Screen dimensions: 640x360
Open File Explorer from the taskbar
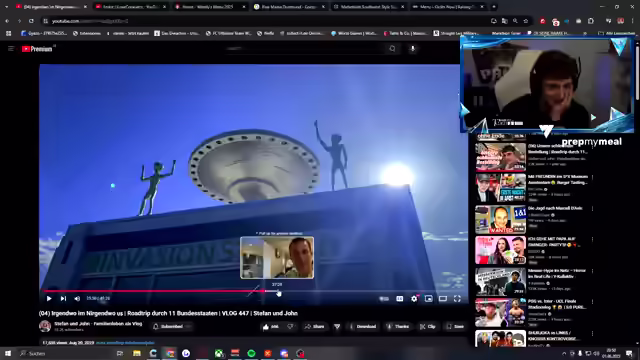pyautogui.click(x=137, y=353)
